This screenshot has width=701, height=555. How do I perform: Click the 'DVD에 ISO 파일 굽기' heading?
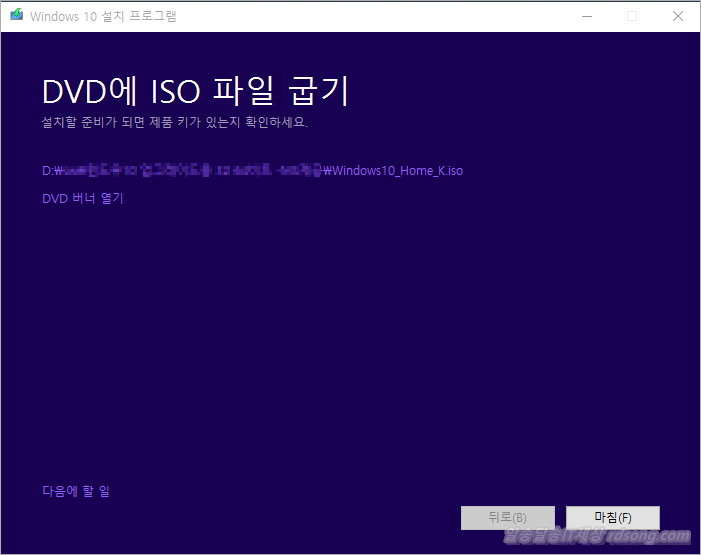click(x=195, y=91)
